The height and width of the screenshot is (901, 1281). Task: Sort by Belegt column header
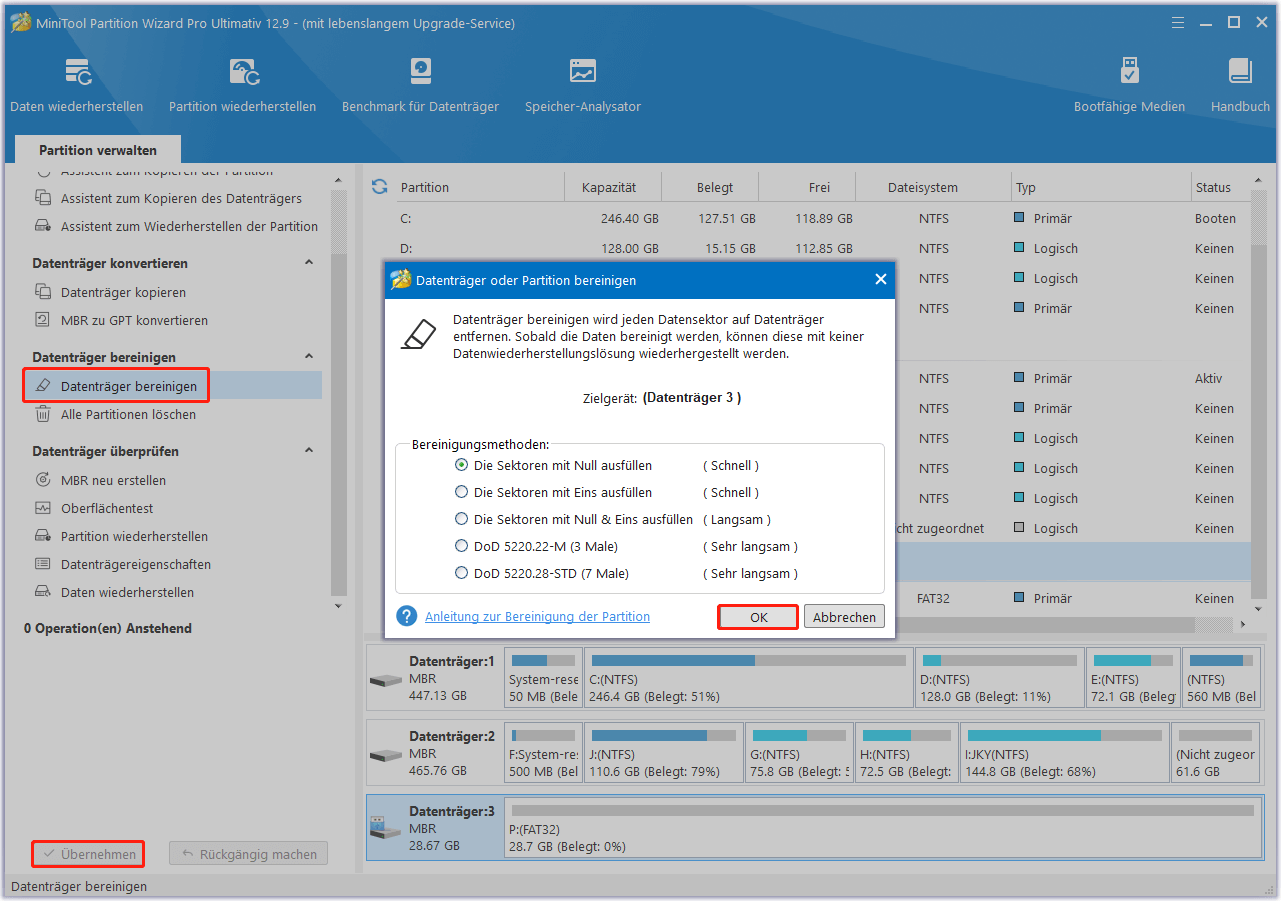(x=715, y=187)
